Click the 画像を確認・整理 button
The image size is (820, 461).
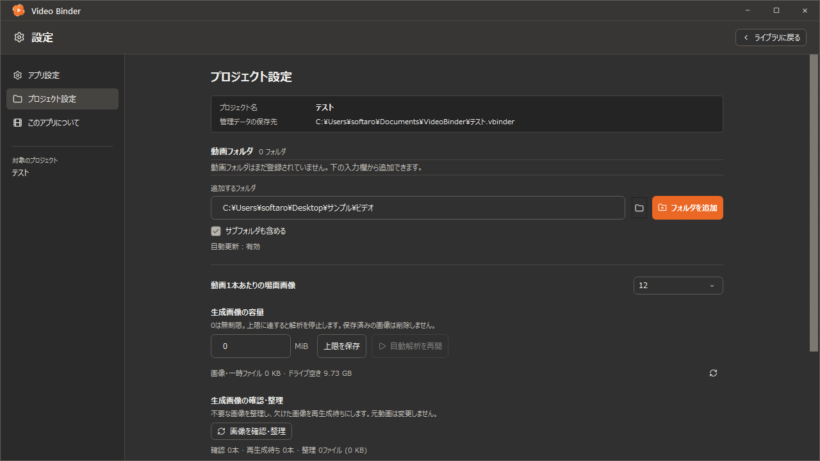pyautogui.click(x=252, y=431)
